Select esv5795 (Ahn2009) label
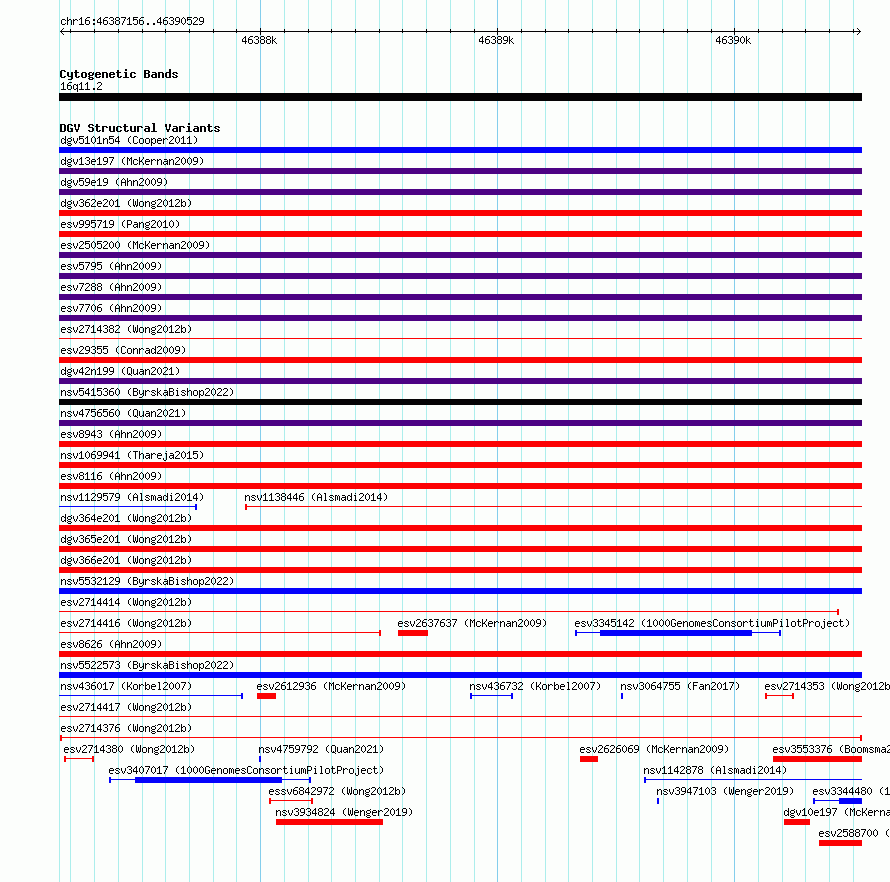The height and width of the screenshot is (882, 890). [x=111, y=266]
